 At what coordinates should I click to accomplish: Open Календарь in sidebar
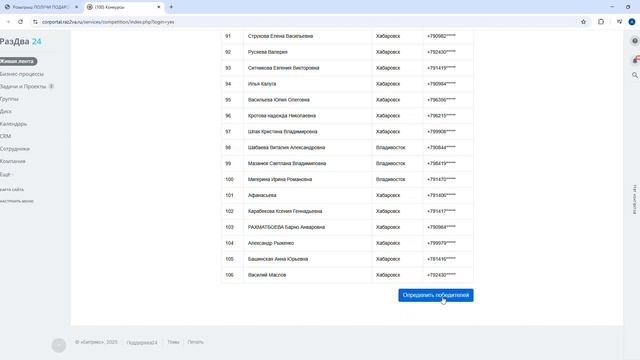[x=13, y=124]
